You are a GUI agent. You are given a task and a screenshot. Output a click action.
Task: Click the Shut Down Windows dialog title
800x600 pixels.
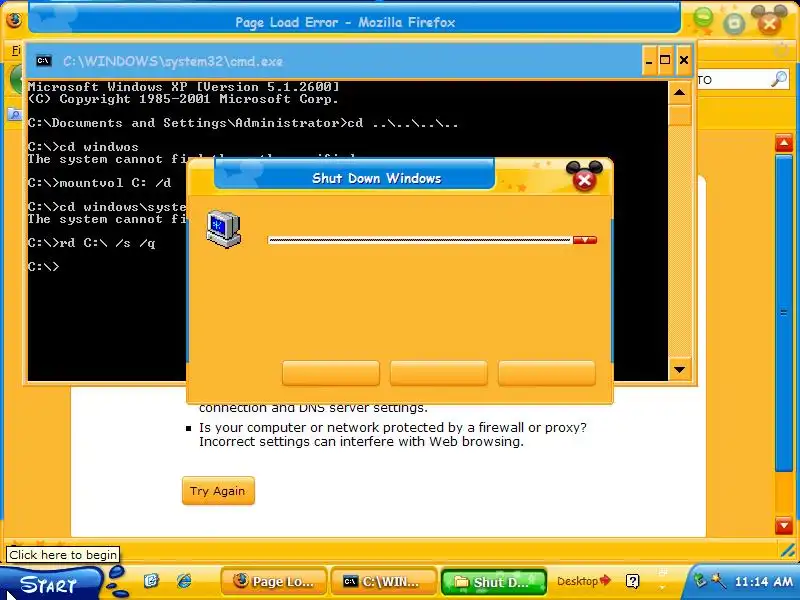[x=377, y=178]
